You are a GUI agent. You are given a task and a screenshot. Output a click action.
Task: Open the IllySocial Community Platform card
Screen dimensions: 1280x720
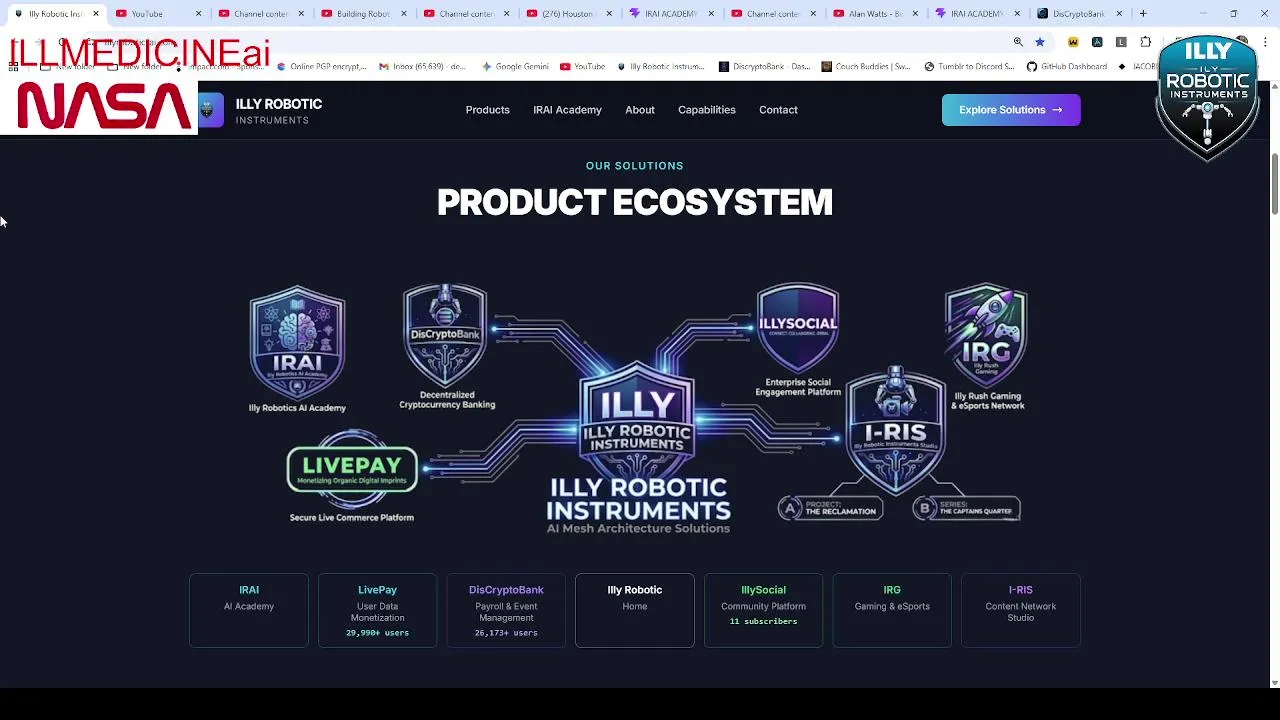pyautogui.click(x=763, y=610)
